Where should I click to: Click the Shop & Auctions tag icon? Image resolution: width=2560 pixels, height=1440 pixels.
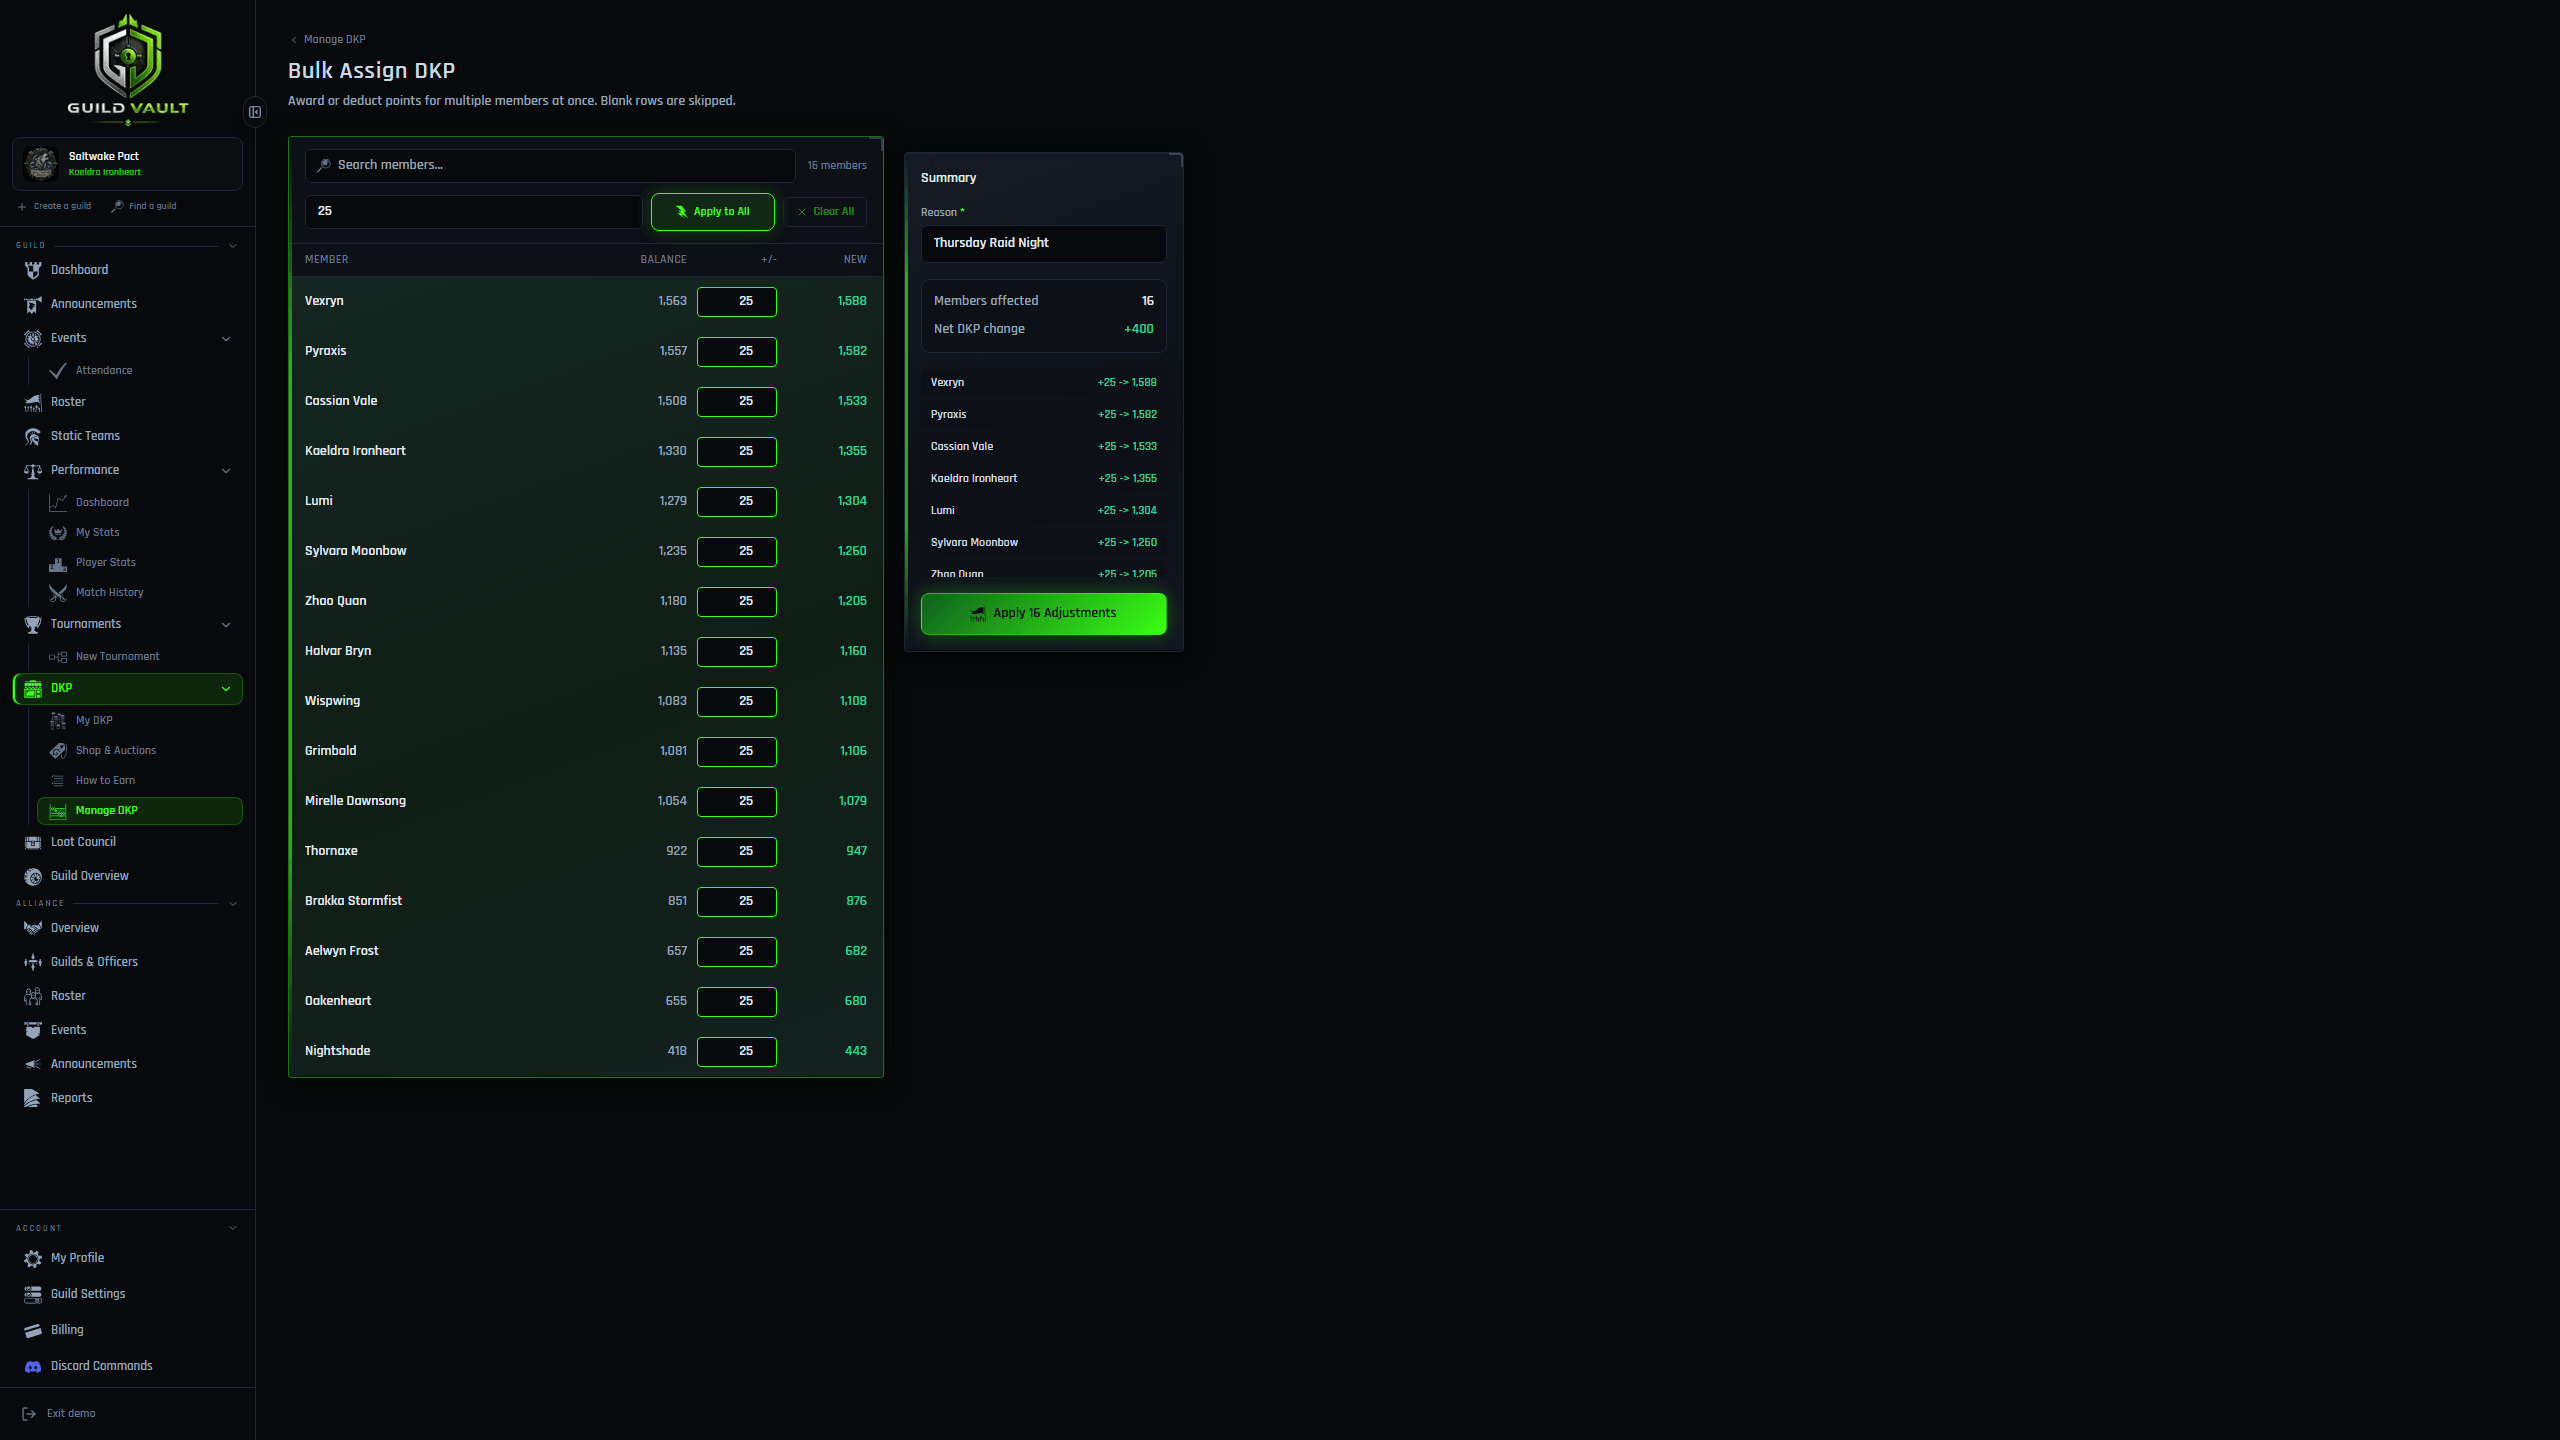tap(58, 750)
